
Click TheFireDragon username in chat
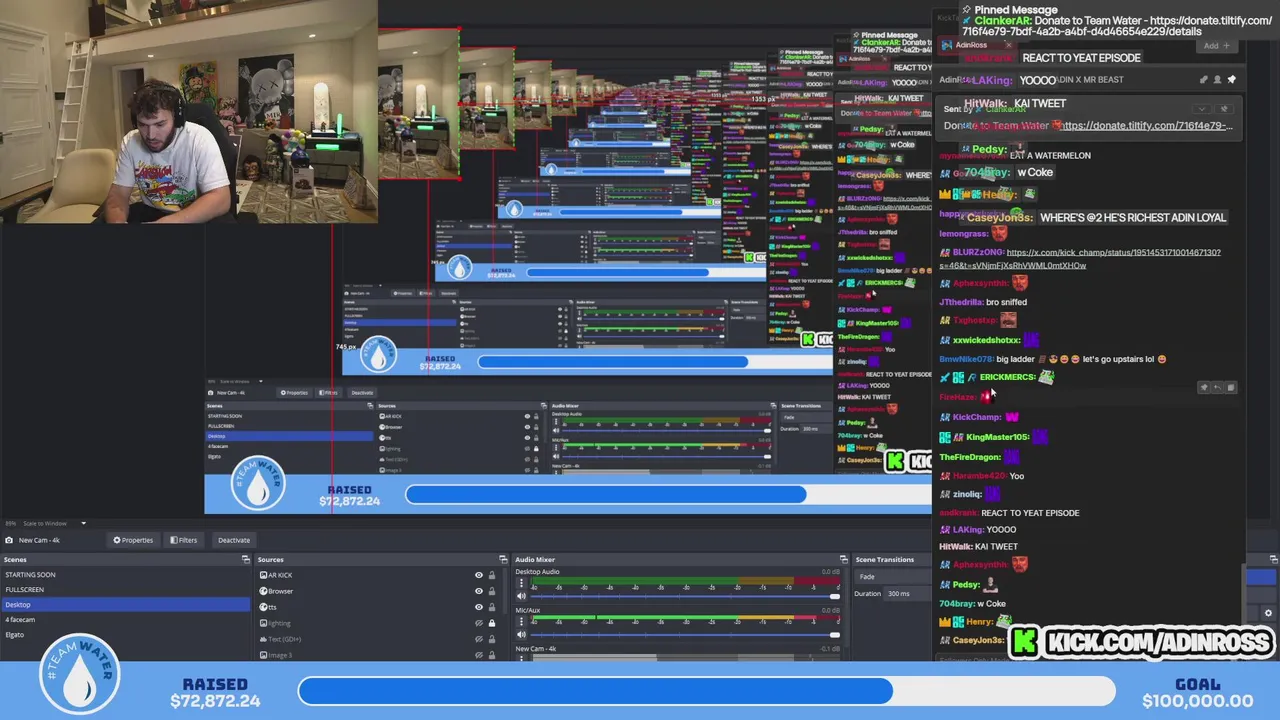pyautogui.click(x=970, y=457)
